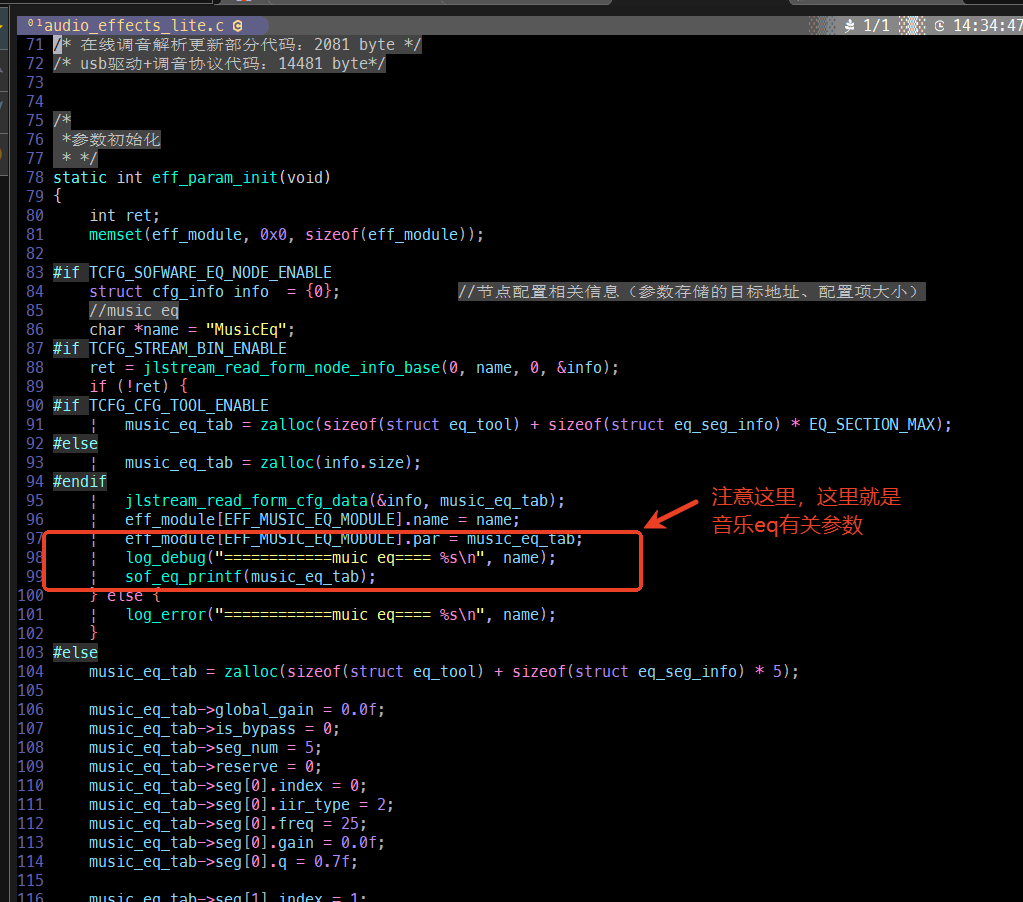Click TCFG_STREAM_BIN_ENABLE on line 87
This screenshot has height=902, width=1023.
[x=187, y=348]
